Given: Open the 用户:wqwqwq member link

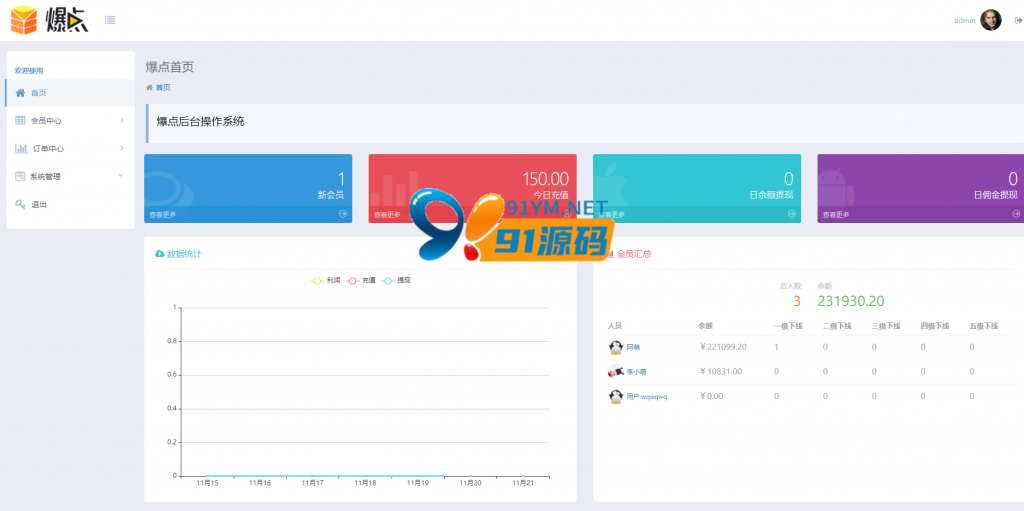Looking at the screenshot, I should coord(647,396).
